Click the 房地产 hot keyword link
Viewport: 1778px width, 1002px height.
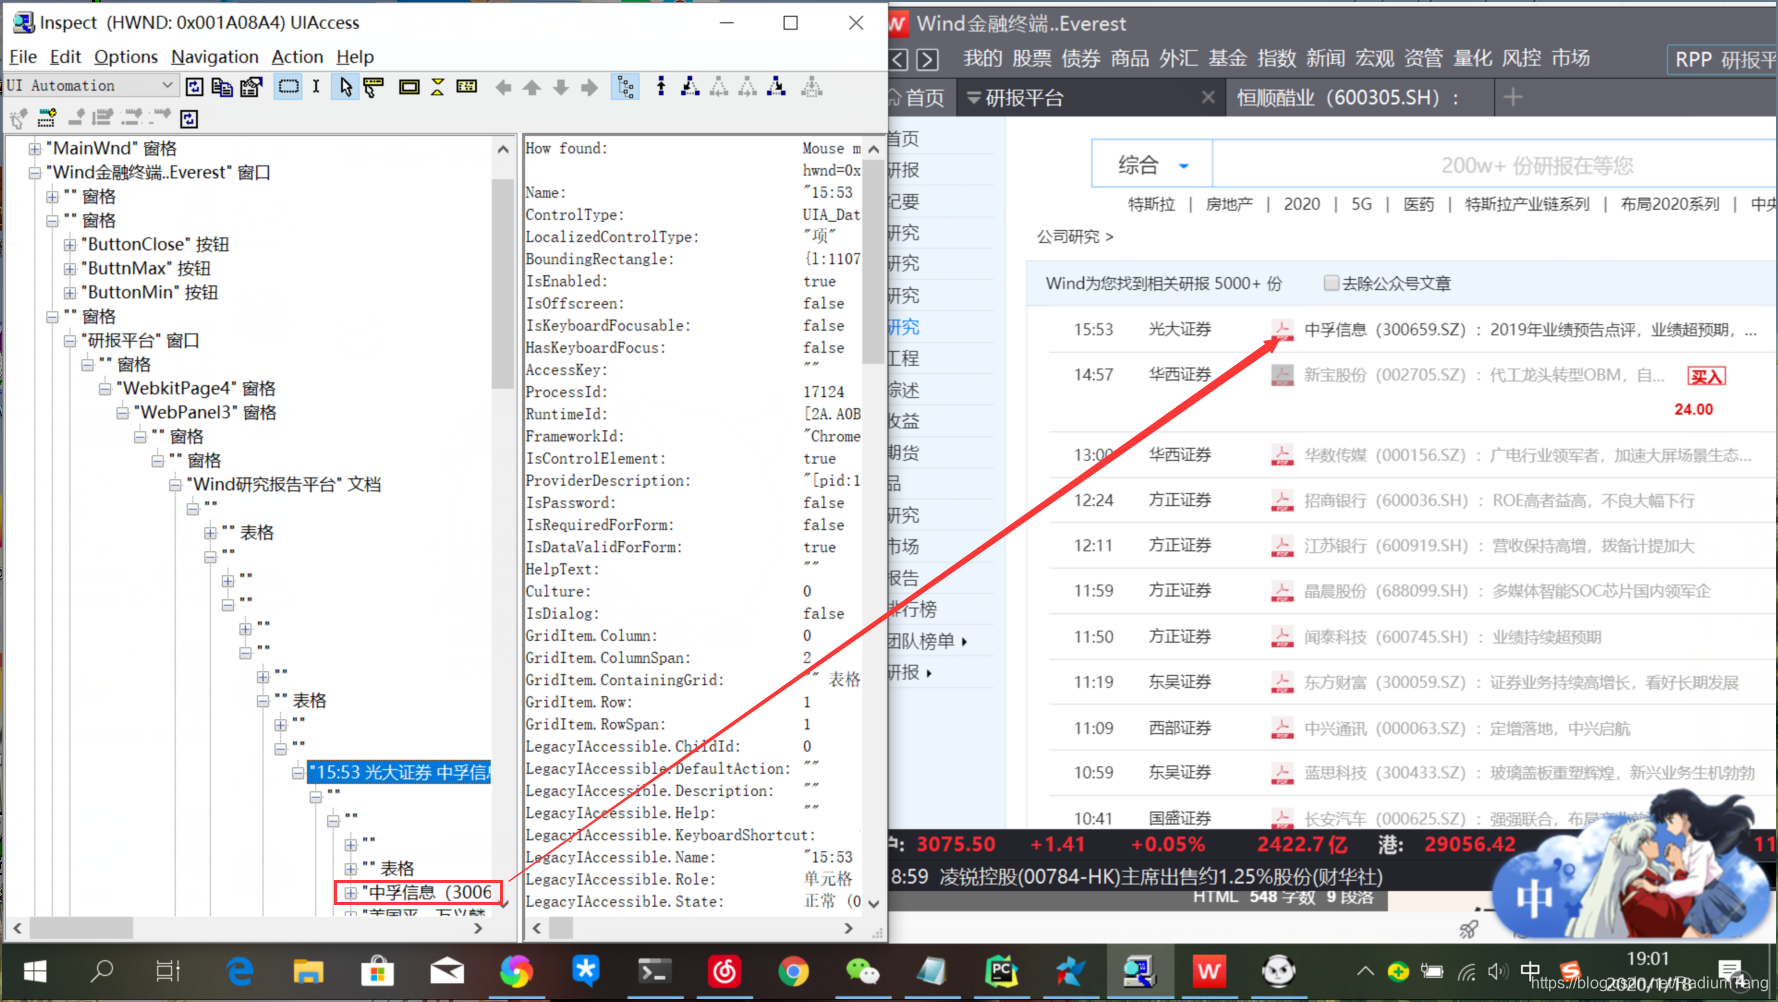click(x=1229, y=204)
